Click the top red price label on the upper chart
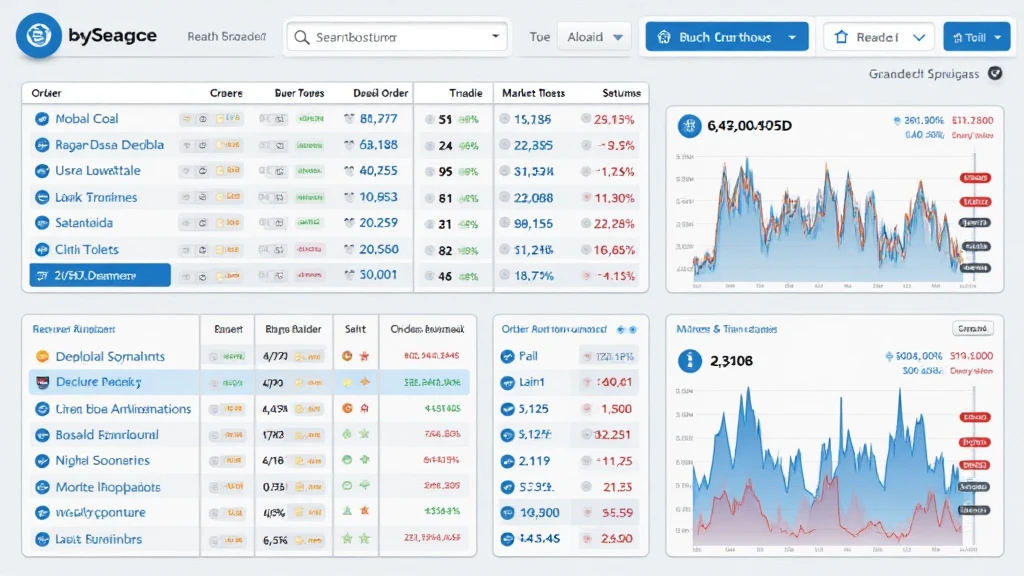Viewport: 1024px width, 576px height. [973, 178]
